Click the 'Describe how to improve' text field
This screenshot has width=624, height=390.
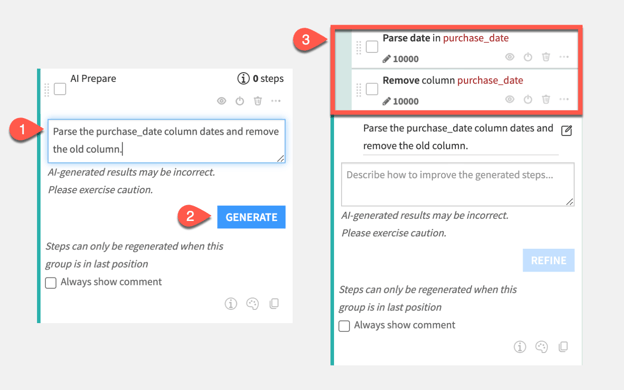(458, 184)
